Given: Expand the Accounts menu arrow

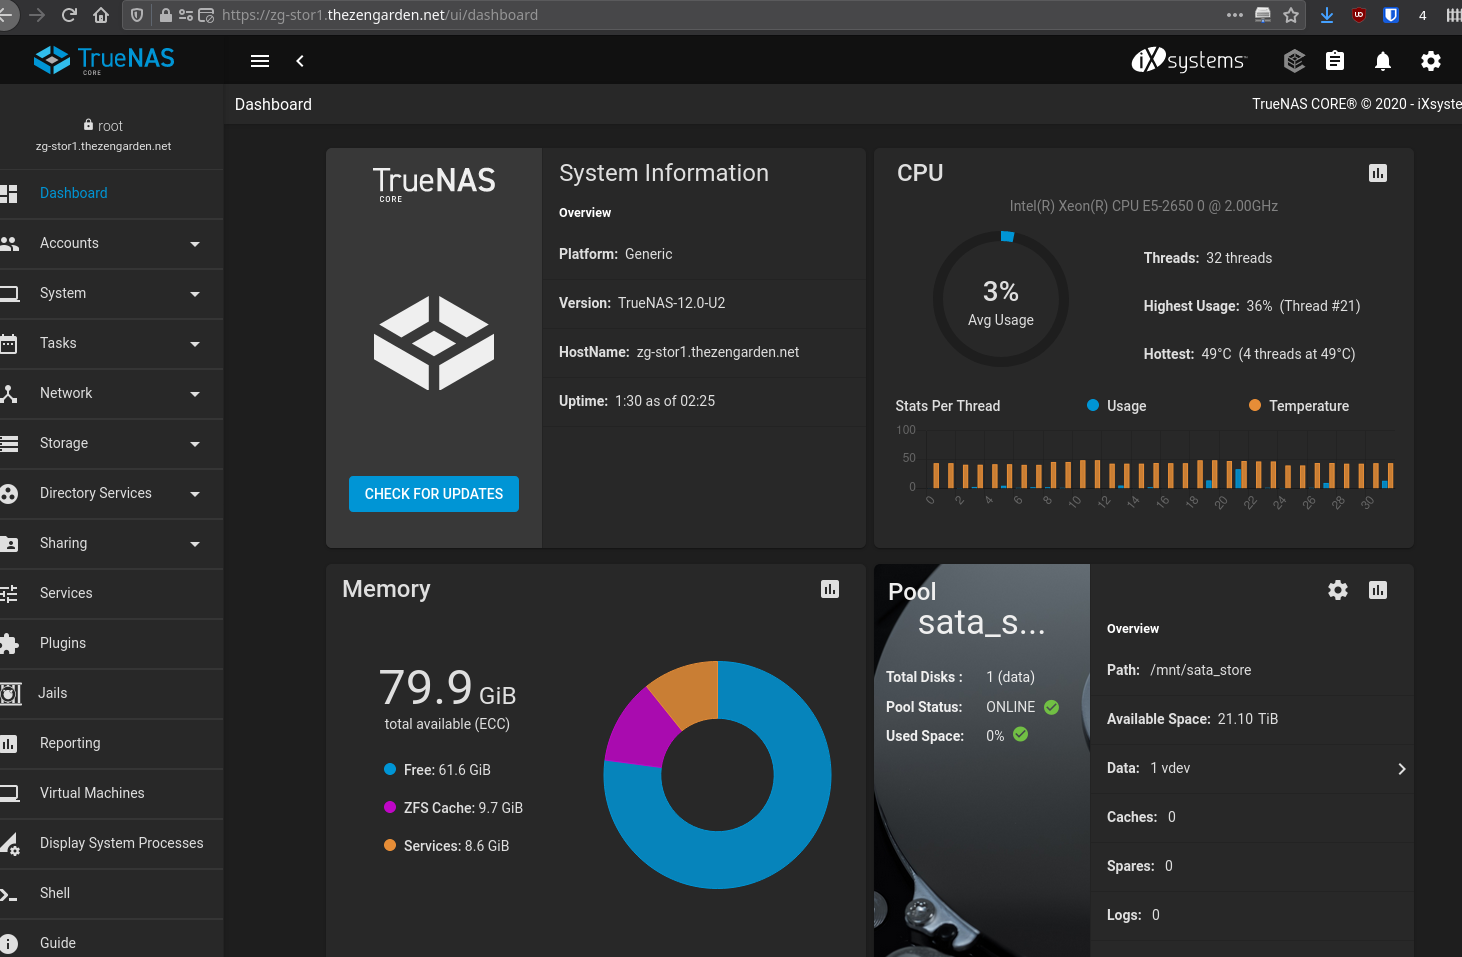Looking at the screenshot, I should click(x=195, y=244).
